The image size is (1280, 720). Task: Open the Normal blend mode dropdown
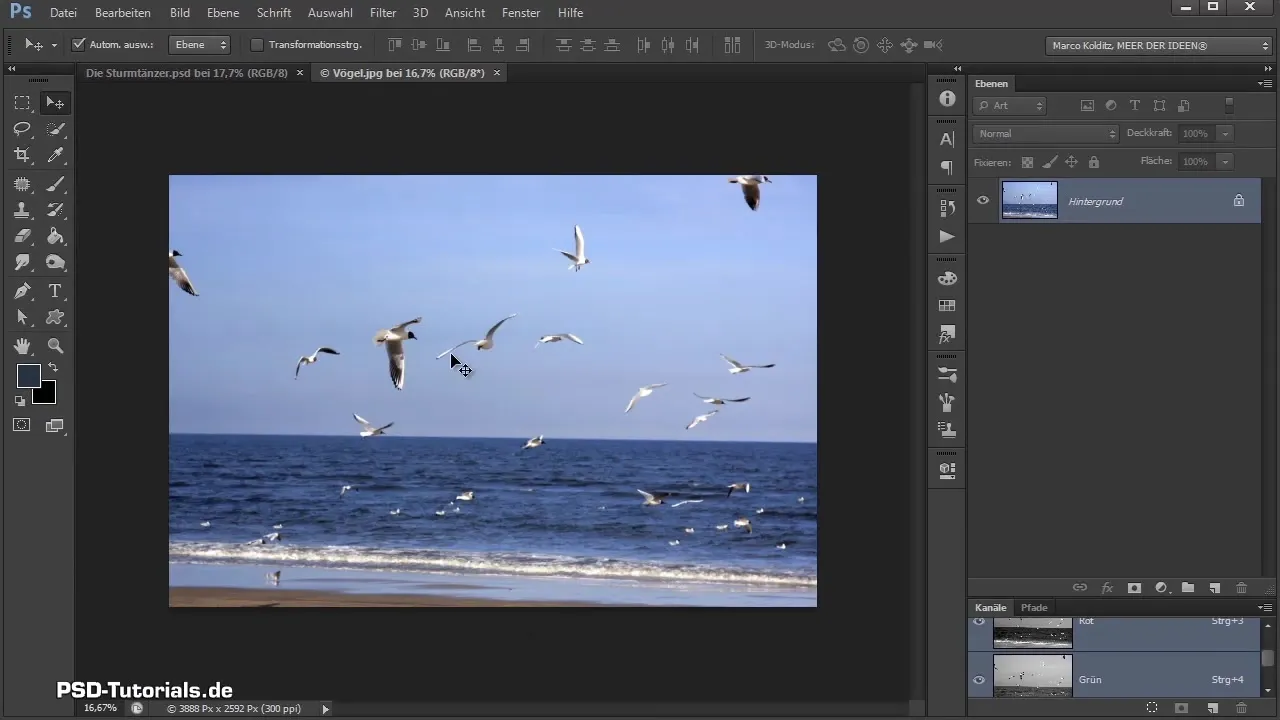pos(1045,133)
